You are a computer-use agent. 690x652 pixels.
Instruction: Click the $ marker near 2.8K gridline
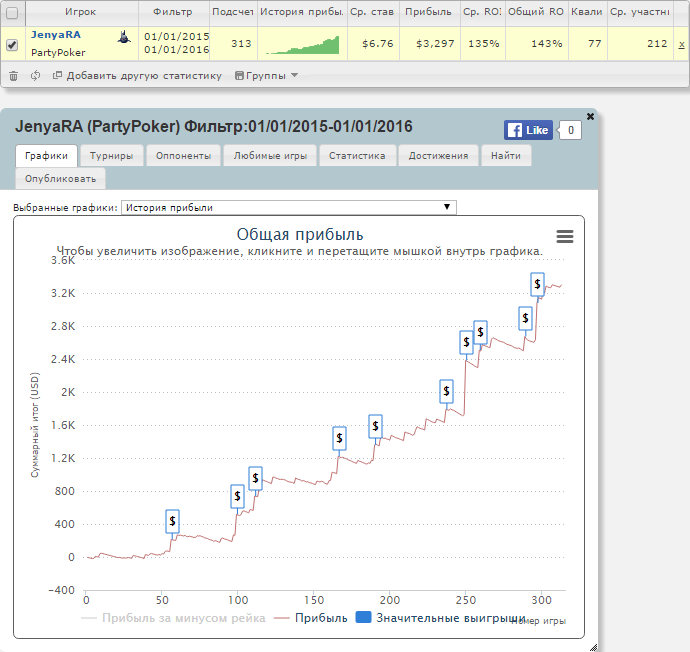(x=480, y=332)
